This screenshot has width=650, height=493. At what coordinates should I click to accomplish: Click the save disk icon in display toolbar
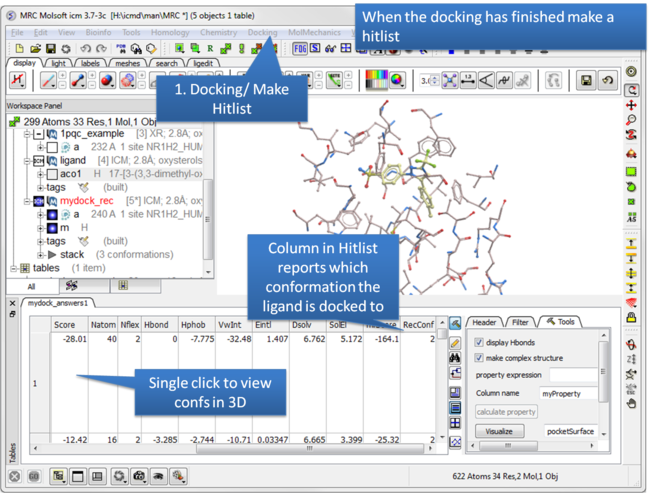tap(586, 79)
